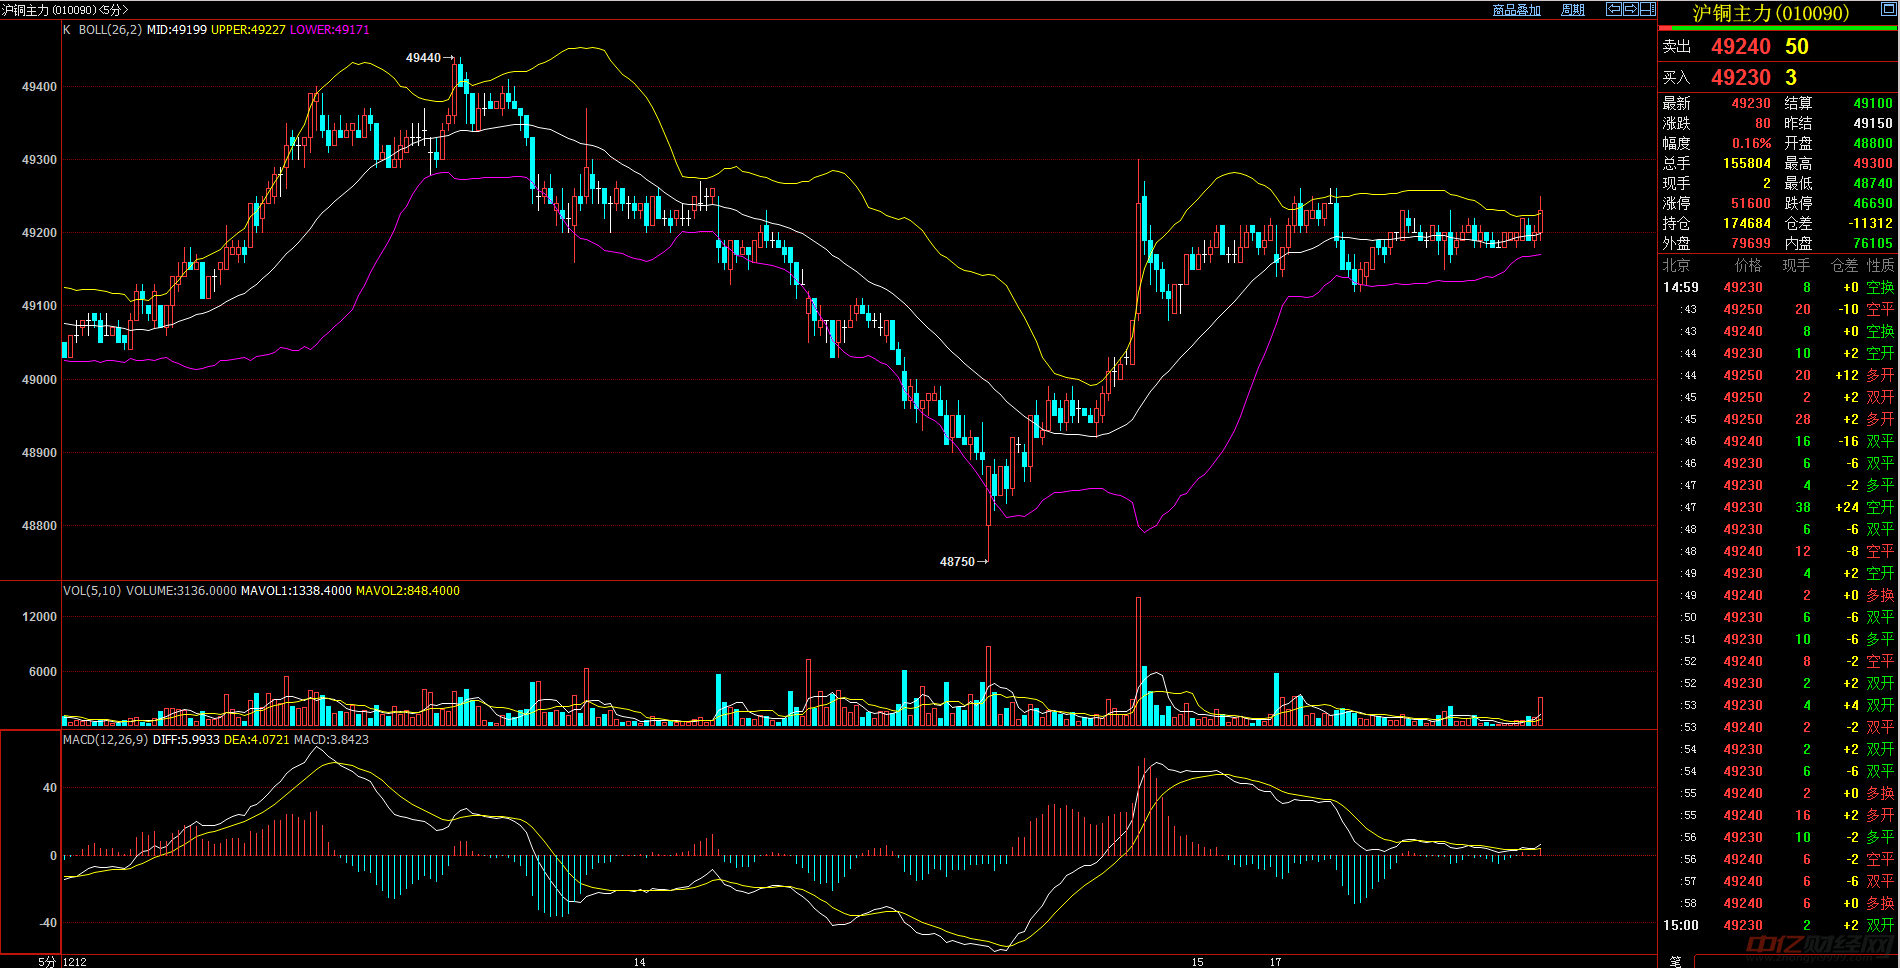Click the 卖出 price 49240

tap(1740, 47)
